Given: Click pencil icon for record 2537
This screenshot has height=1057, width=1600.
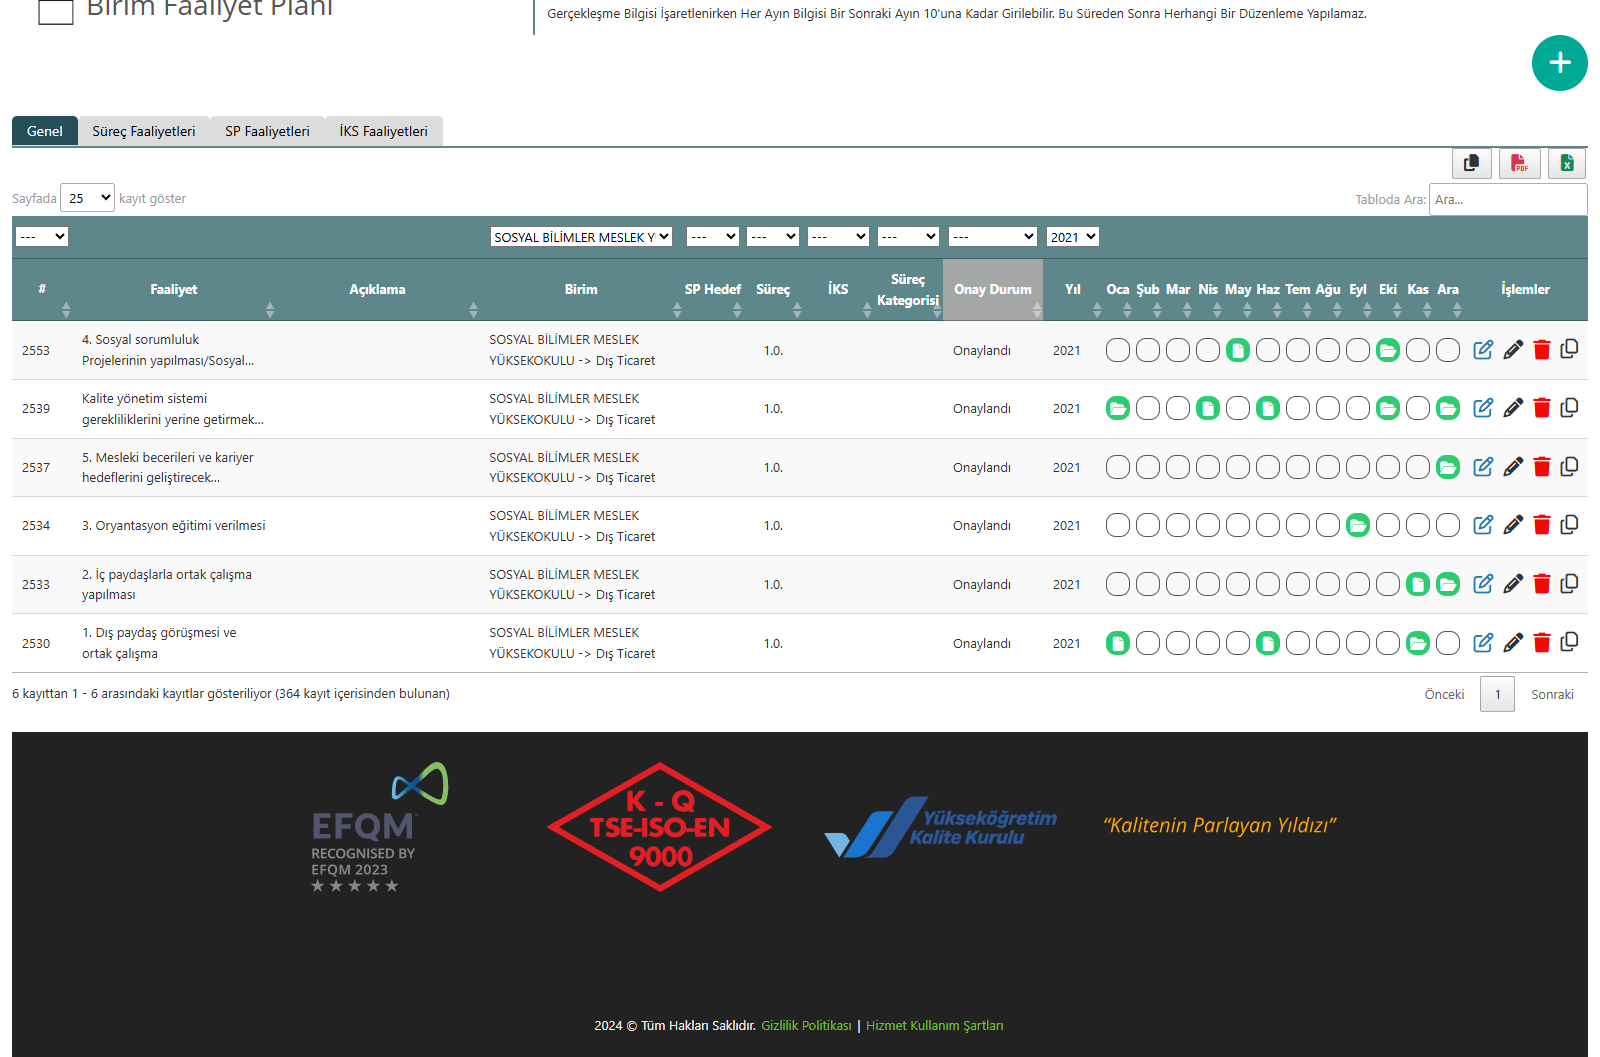Looking at the screenshot, I should (x=1513, y=467).
